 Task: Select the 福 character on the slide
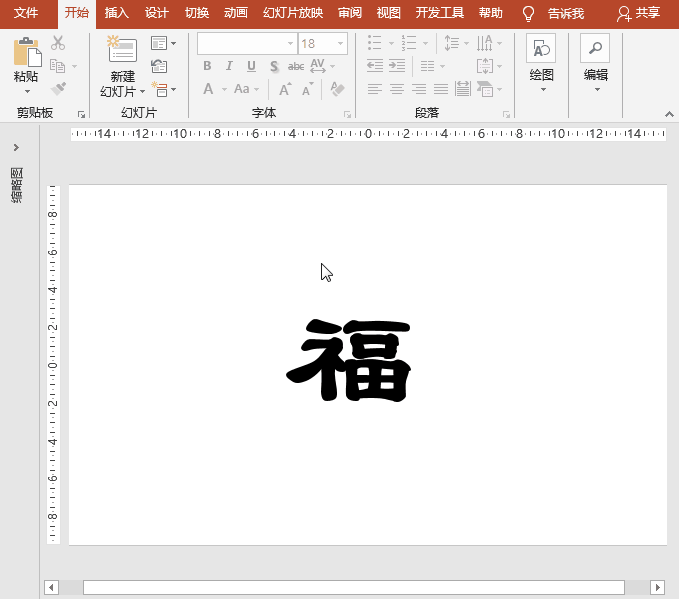pos(349,360)
